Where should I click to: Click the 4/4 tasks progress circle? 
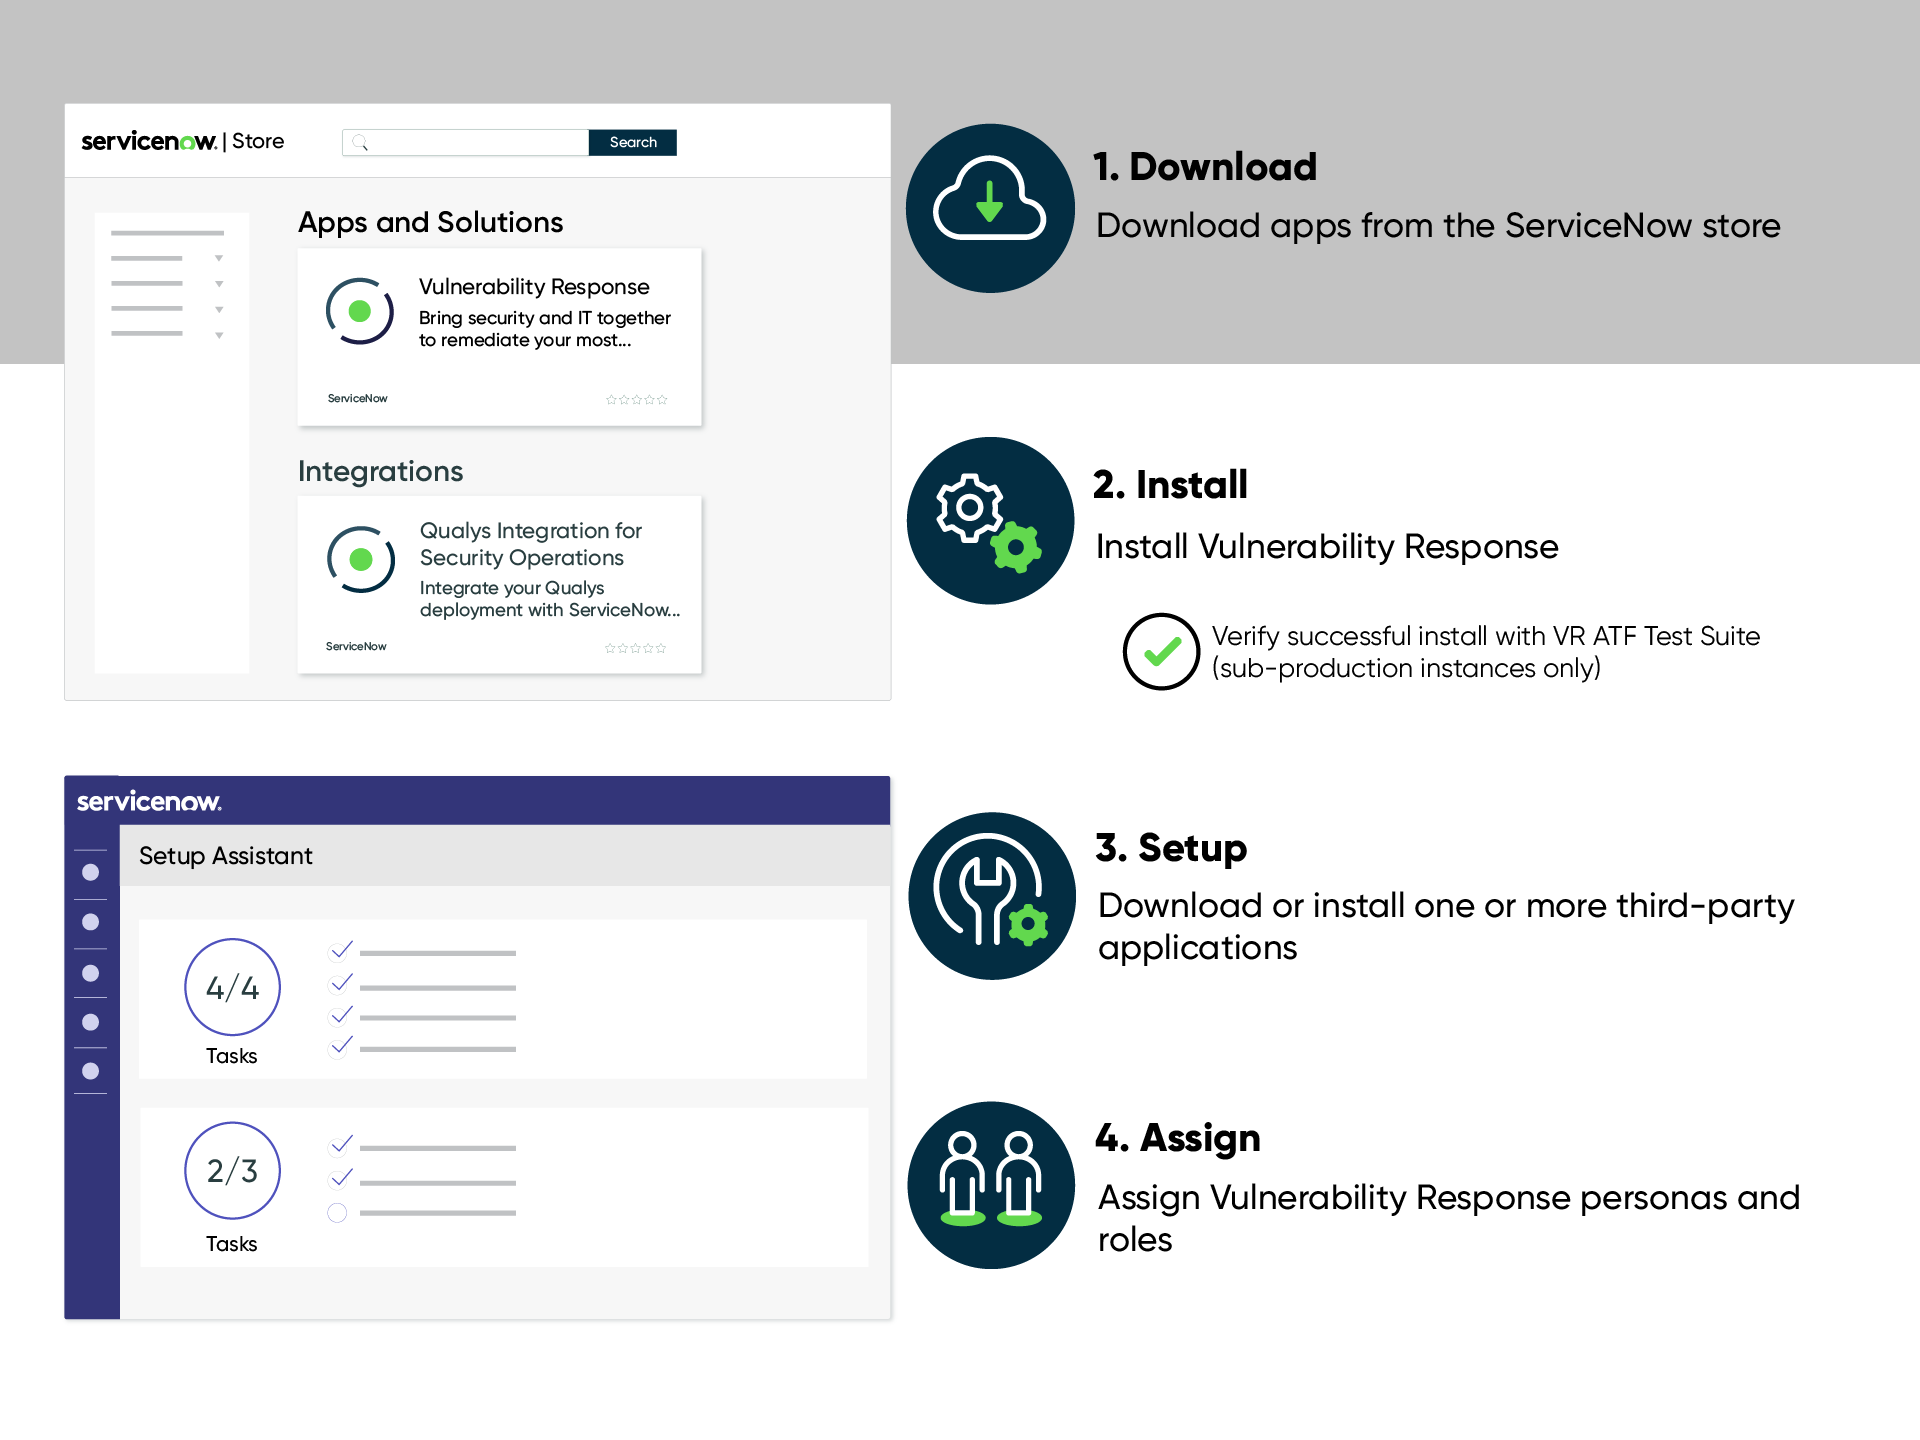point(232,987)
